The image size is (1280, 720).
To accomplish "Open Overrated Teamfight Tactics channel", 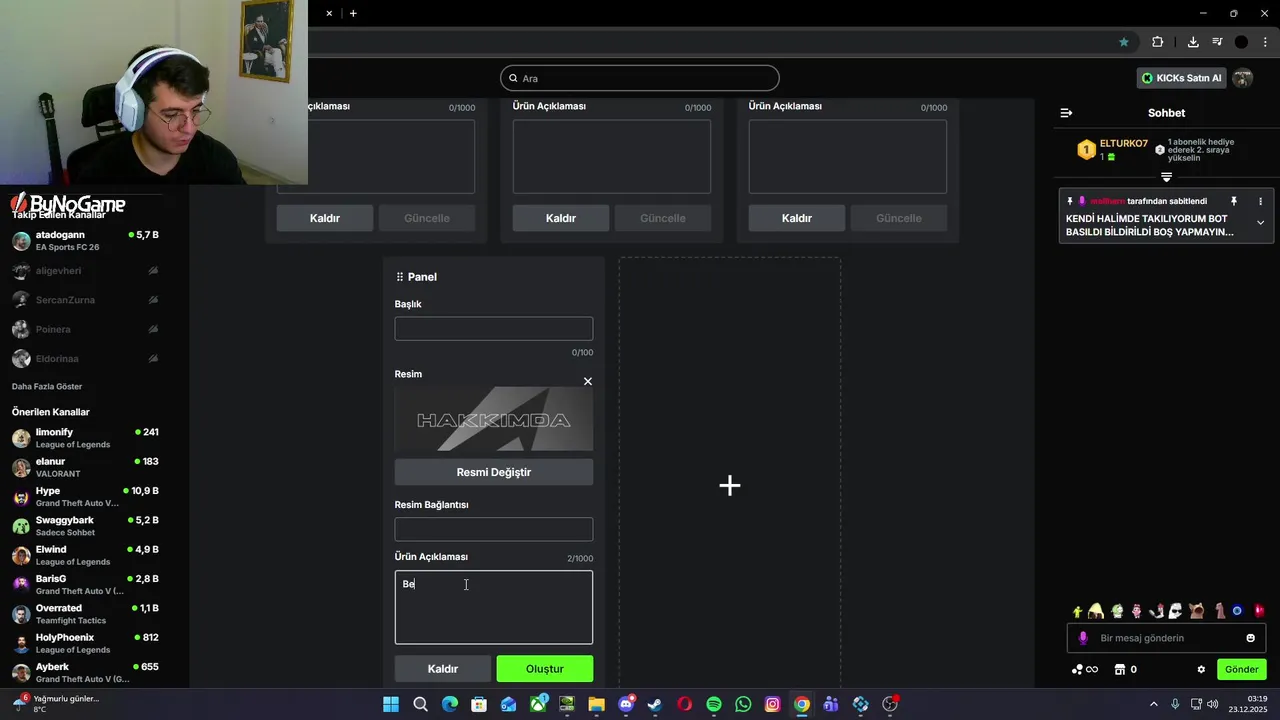I will click(x=85, y=614).
